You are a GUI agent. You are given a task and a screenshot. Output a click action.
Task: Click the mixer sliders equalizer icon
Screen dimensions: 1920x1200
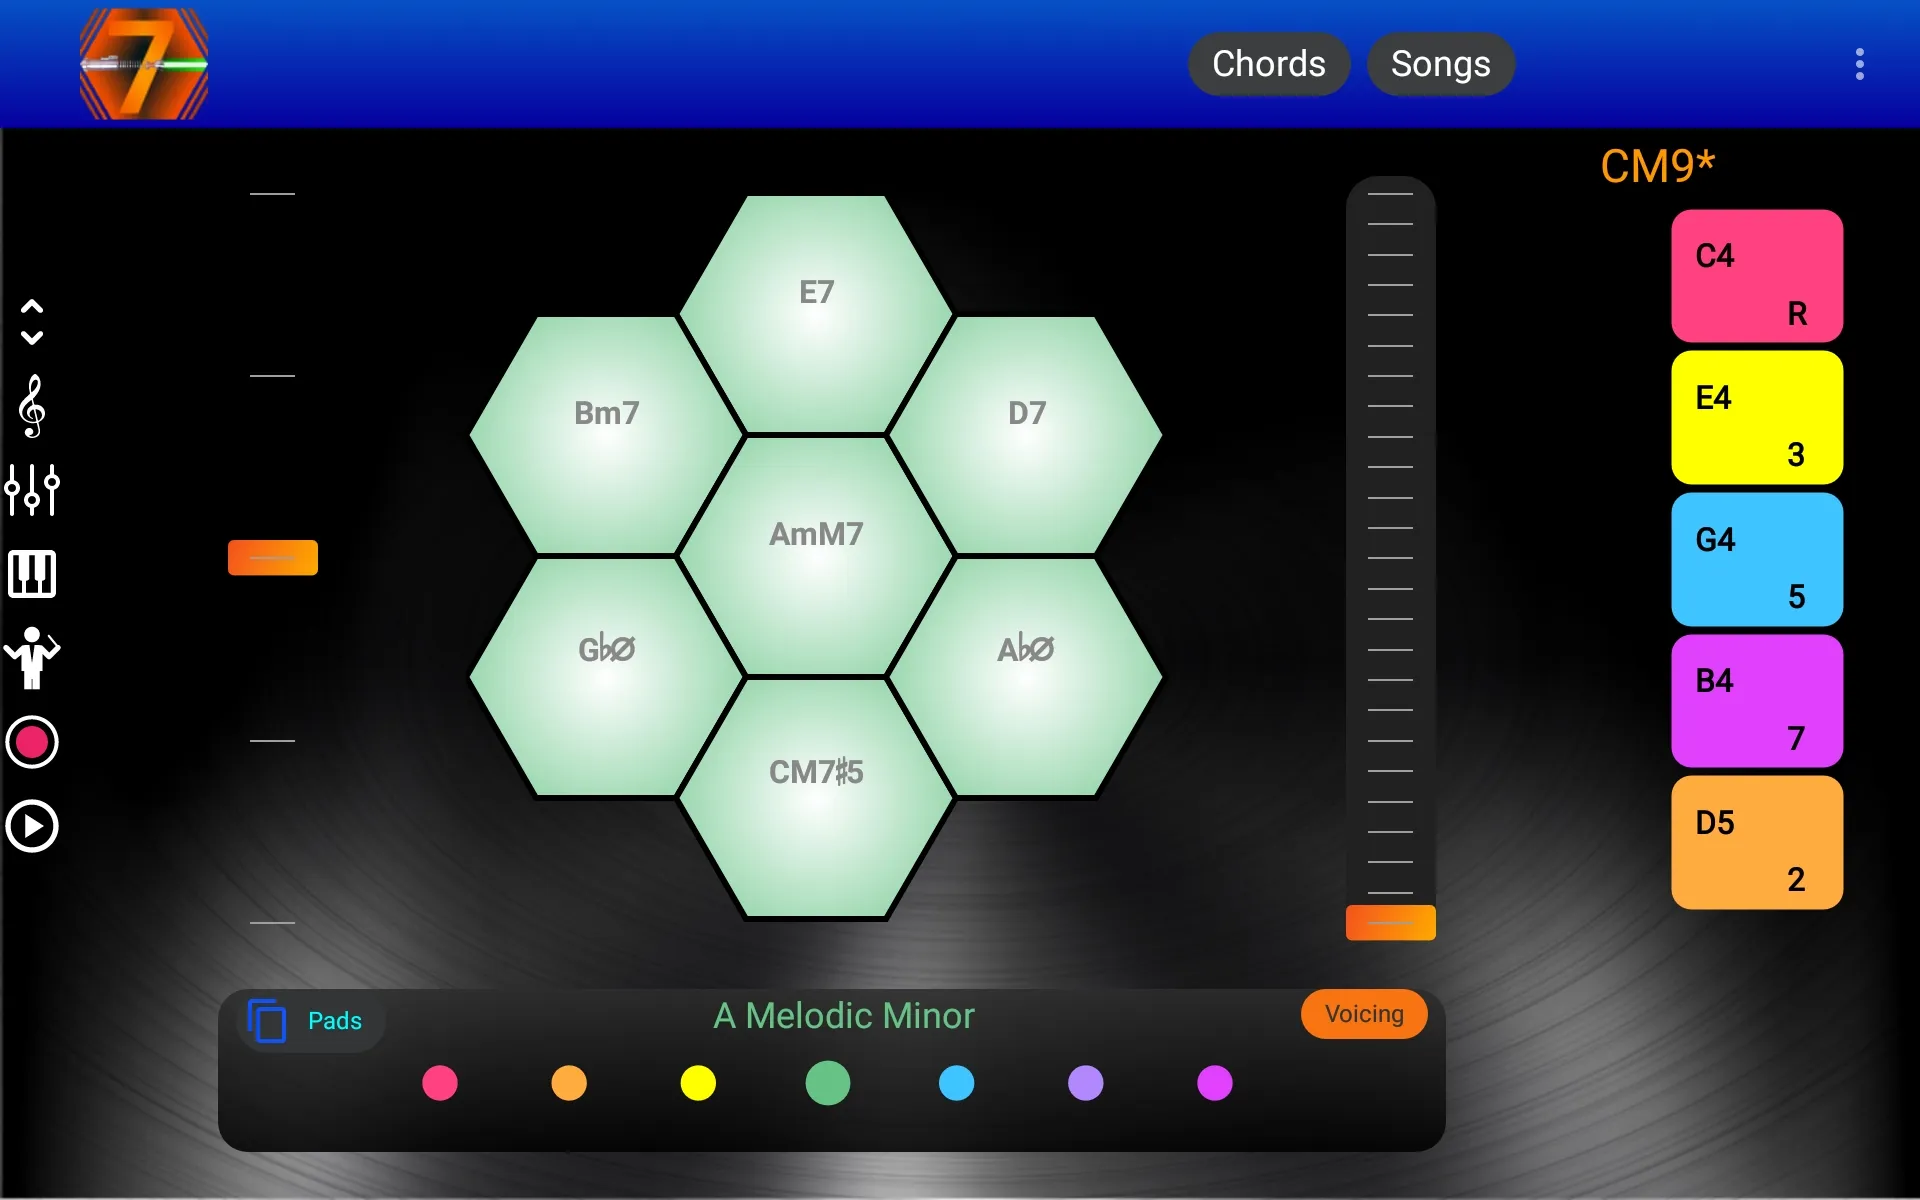(x=32, y=494)
